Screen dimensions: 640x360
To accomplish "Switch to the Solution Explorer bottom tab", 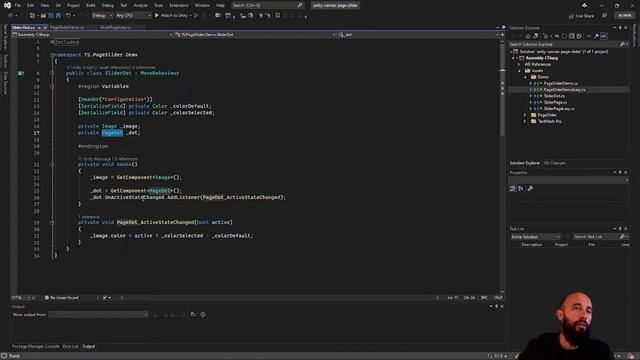I will (524, 163).
